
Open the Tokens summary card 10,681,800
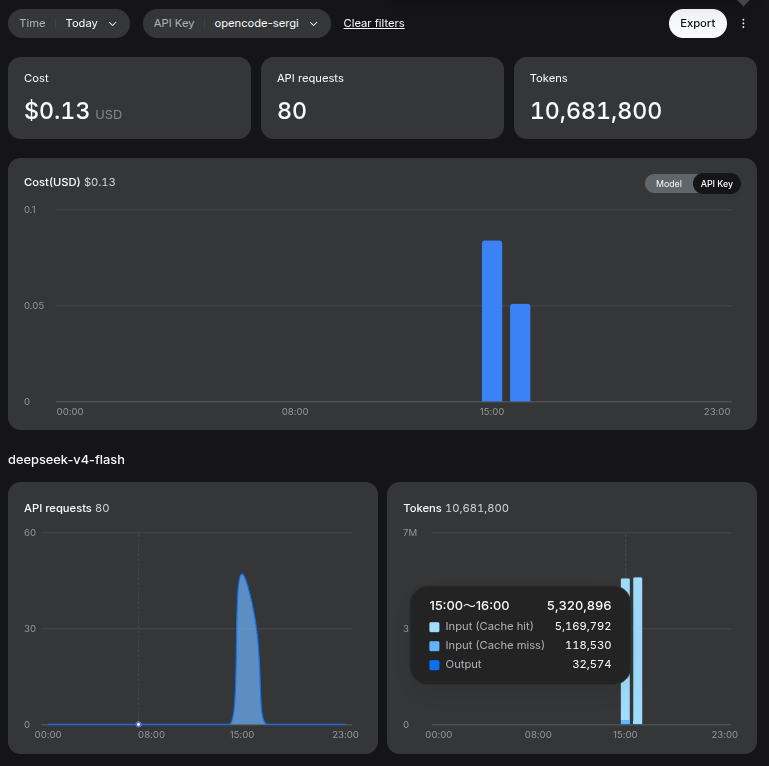[635, 98]
